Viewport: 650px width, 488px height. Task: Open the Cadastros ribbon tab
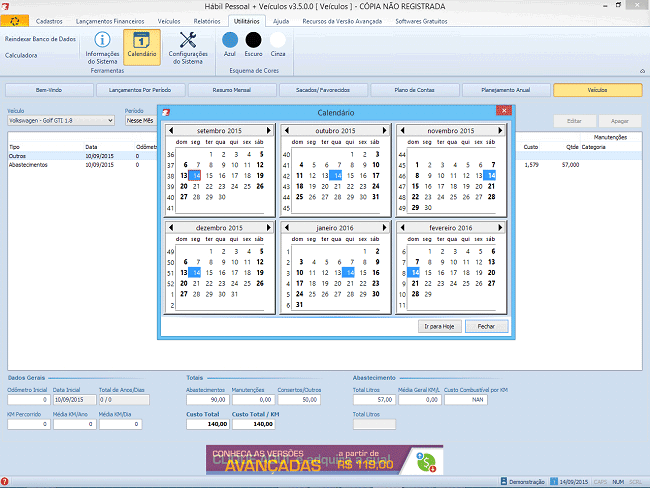click(49, 20)
